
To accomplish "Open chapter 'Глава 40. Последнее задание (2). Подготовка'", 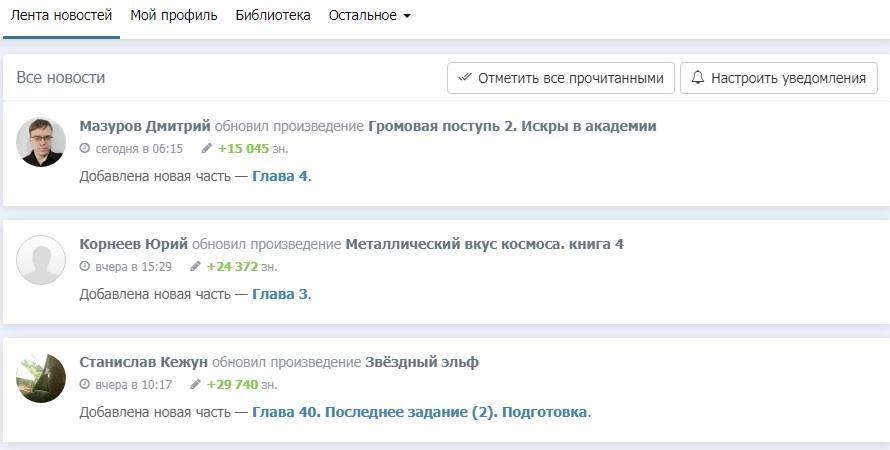I will pos(419,412).
